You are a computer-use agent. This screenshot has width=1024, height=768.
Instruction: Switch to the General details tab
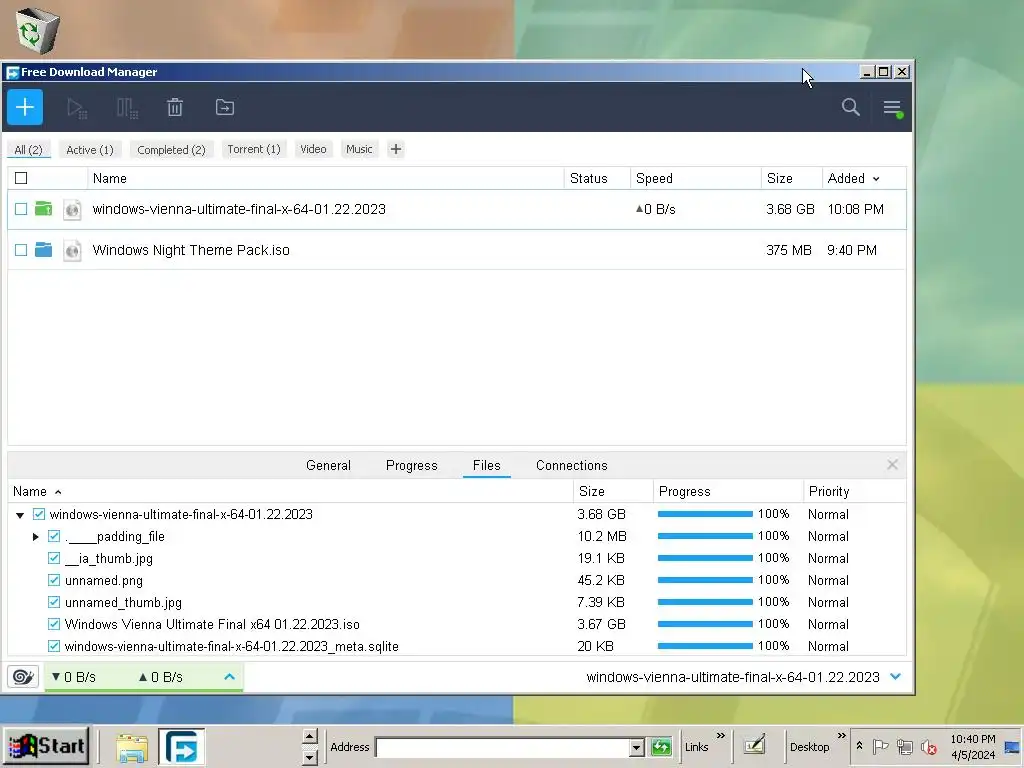328,465
